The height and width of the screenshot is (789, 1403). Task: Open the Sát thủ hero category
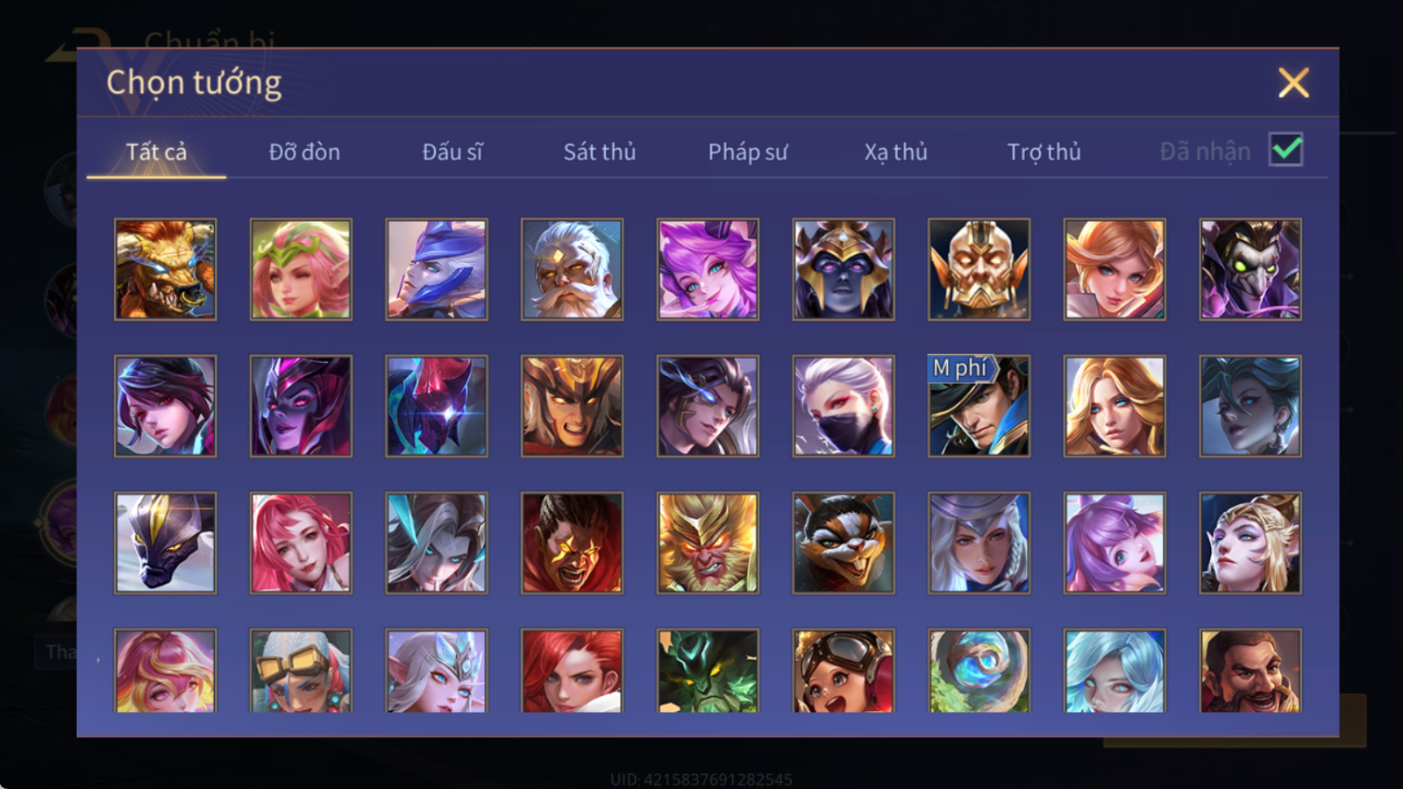[599, 152]
